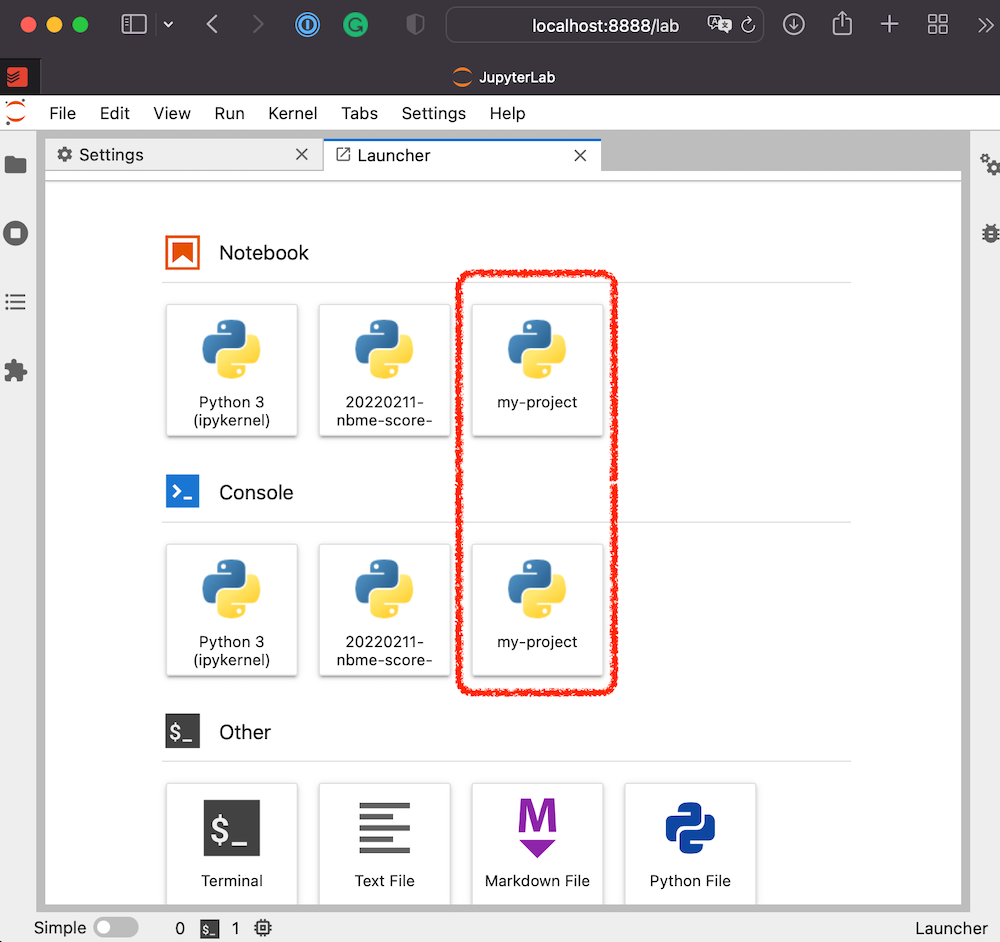Toggle the browser sidebar
1000x942 pixels.
pos(134,25)
